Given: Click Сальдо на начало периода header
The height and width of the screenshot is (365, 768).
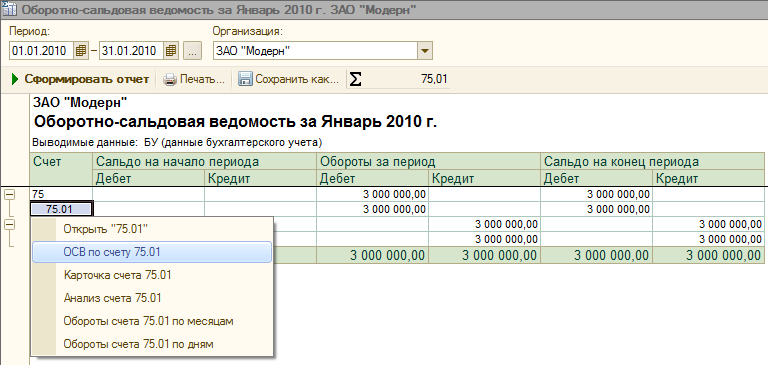Looking at the screenshot, I should click(204, 162).
